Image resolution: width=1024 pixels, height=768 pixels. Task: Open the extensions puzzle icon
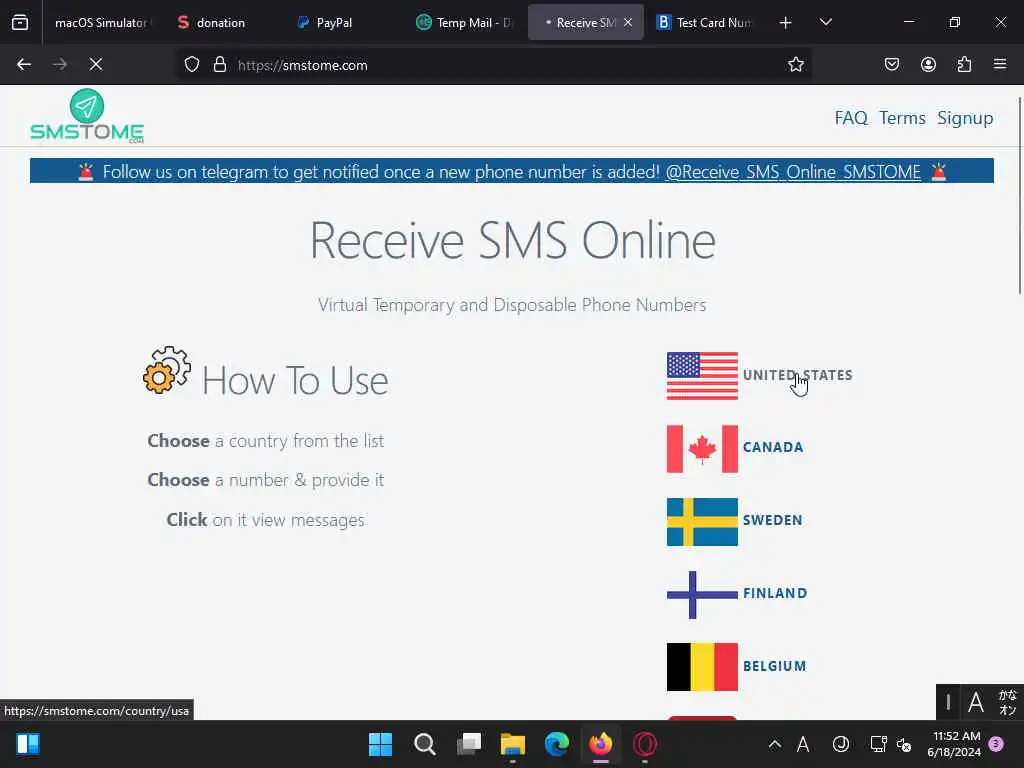point(964,65)
